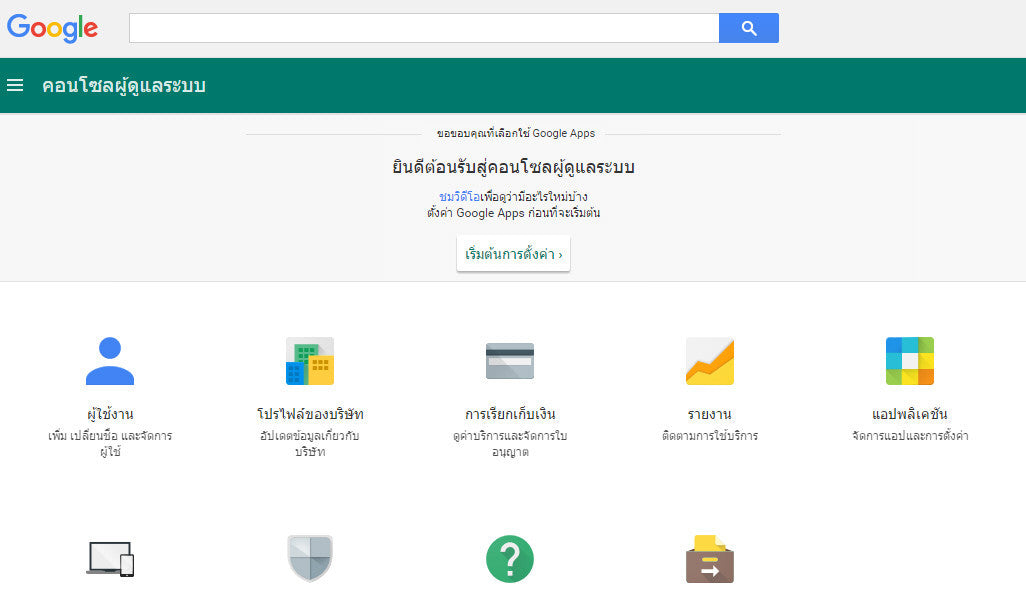1026x604 pixels.
Task: Open Apps colored grid icon
Action: coord(909,360)
